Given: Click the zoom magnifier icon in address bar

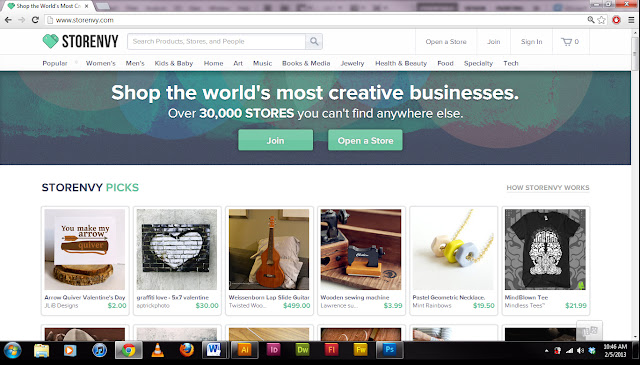Looking at the screenshot, I should pos(591,20).
